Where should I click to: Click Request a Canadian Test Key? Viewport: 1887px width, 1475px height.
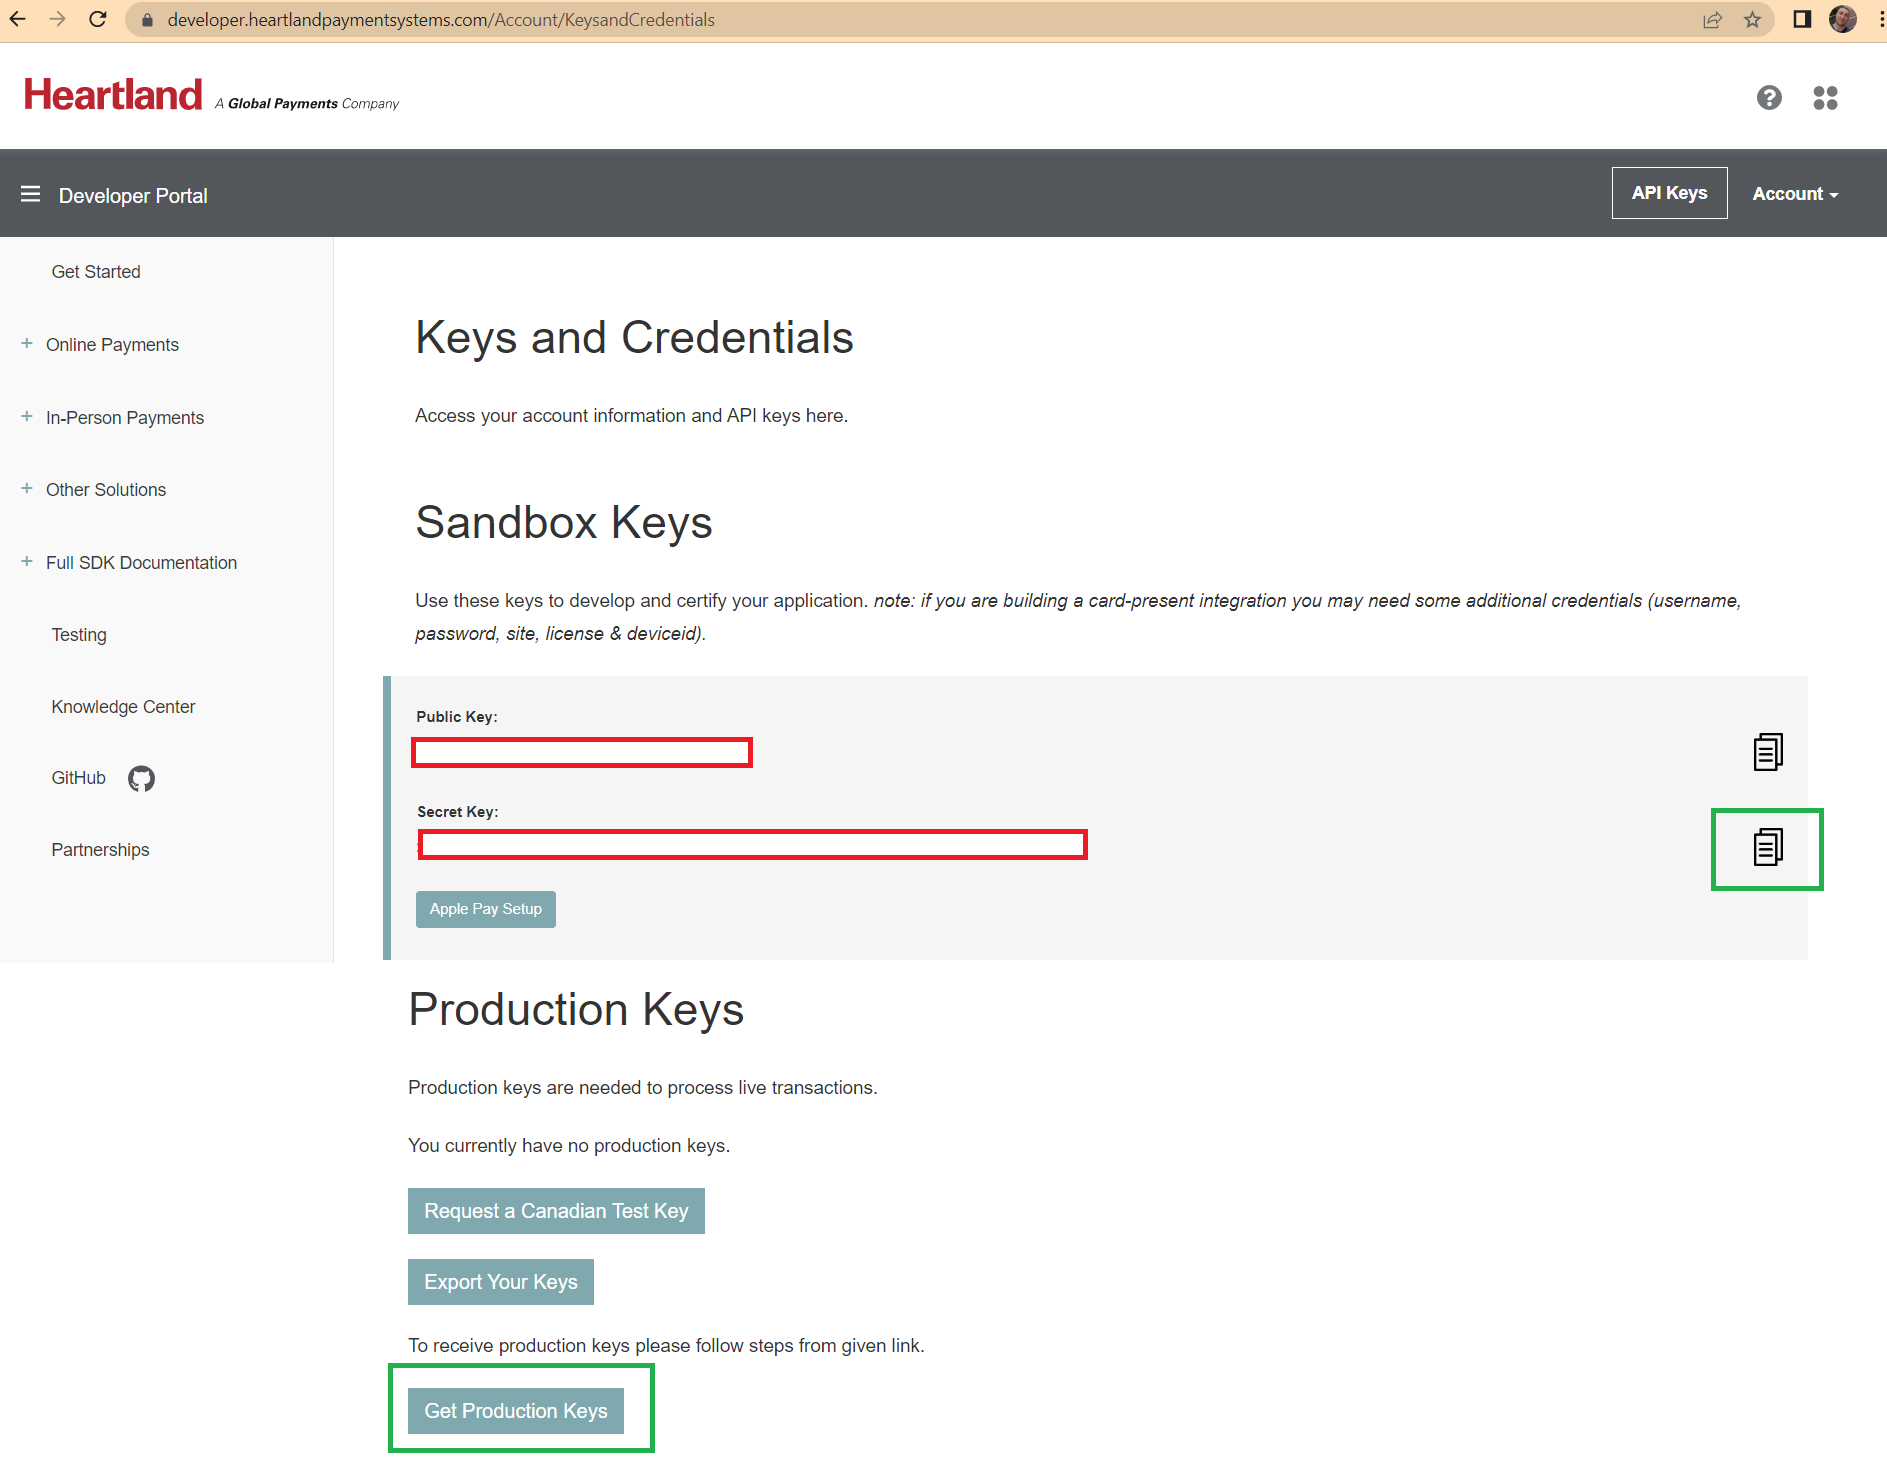[x=556, y=1211]
